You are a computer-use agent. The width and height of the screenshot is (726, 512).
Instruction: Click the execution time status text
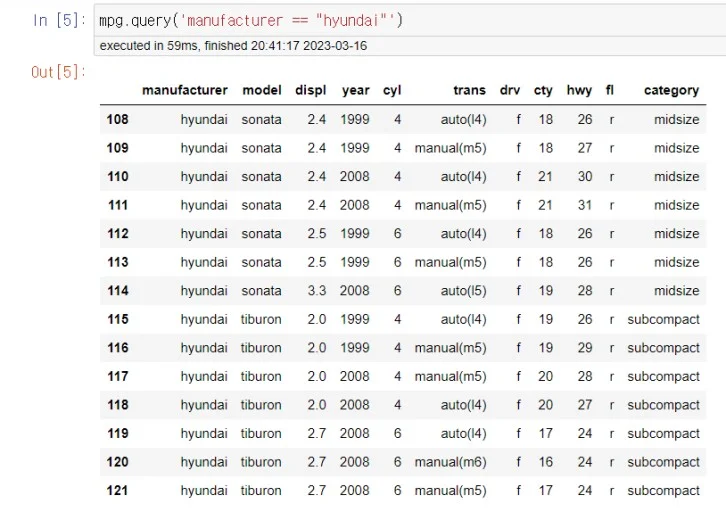pyautogui.click(x=233, y=46)
